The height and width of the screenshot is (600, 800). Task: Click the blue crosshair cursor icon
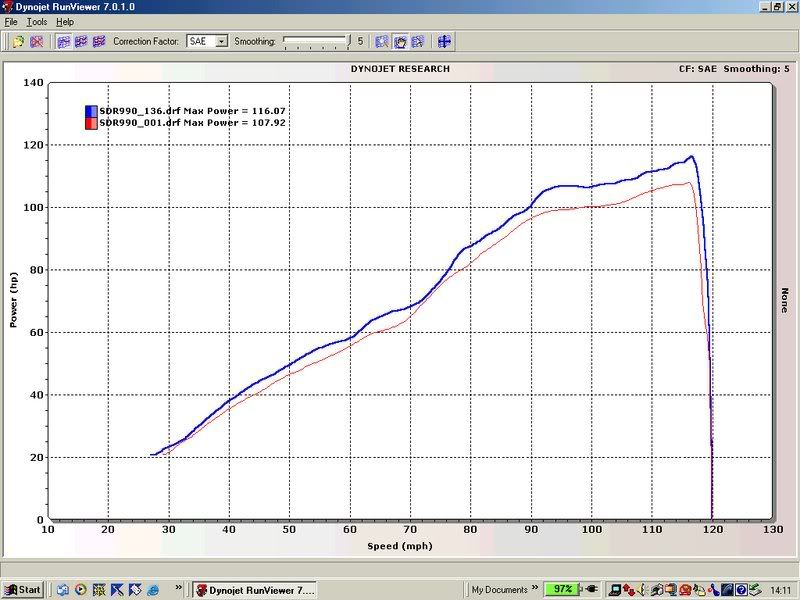[444, 42]
